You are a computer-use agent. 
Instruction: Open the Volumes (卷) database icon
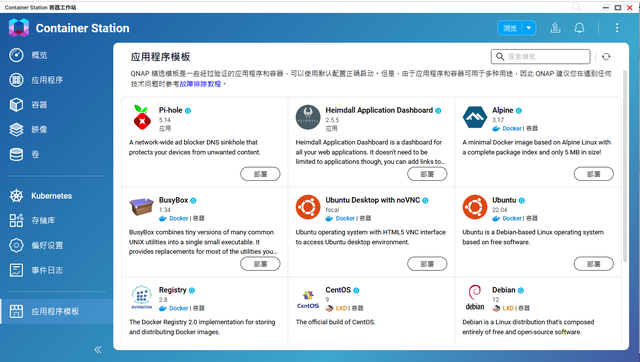(x=16, y=154)
